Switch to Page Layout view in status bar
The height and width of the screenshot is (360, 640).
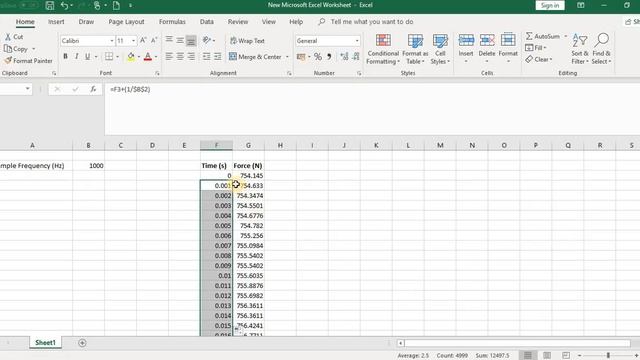[x=547, y=356]
